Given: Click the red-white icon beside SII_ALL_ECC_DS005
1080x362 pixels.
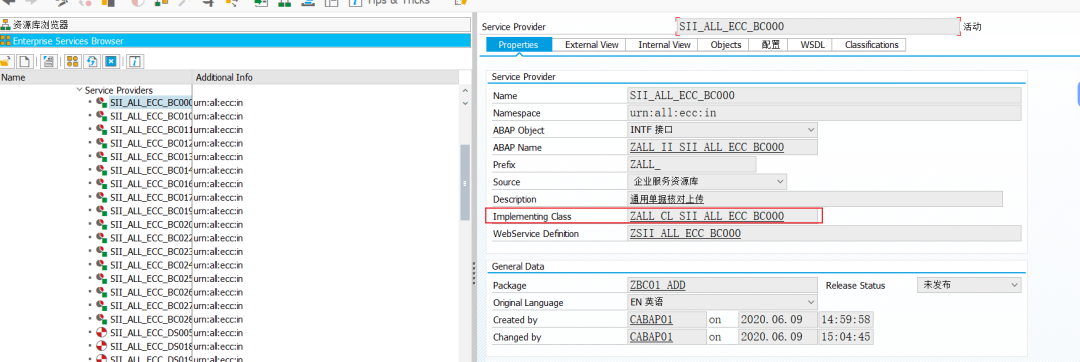Looking at the screenshot, I should click(x=101, y=332).
